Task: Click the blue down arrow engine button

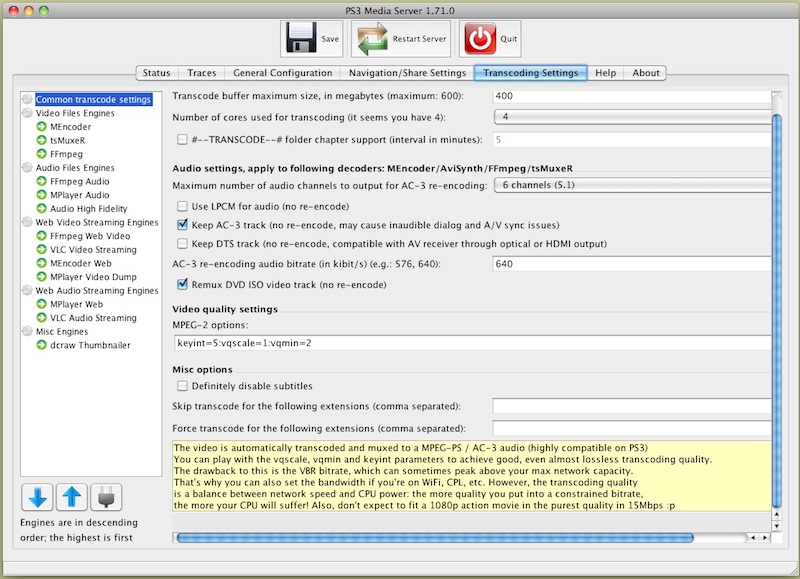Action: (x=37, y=497)
